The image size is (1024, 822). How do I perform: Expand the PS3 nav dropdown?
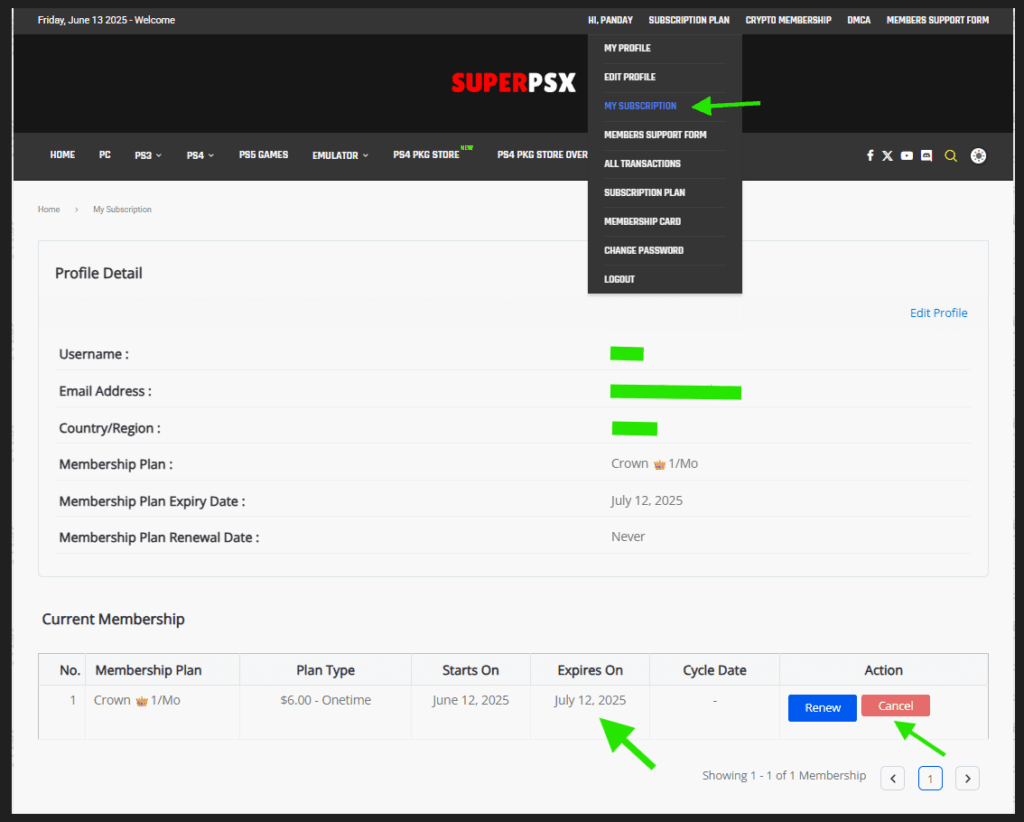pyautogui.click(x=148, y=155)
